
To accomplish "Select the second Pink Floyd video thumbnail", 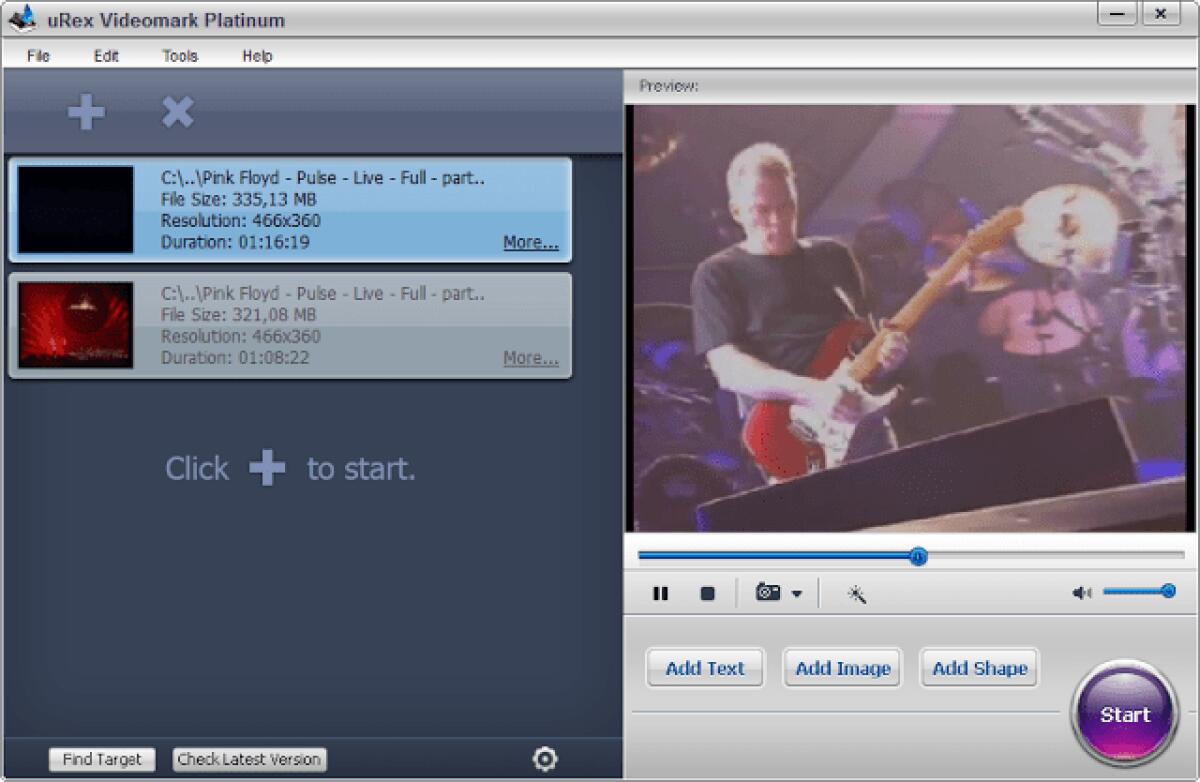I will tap(74, 326).
